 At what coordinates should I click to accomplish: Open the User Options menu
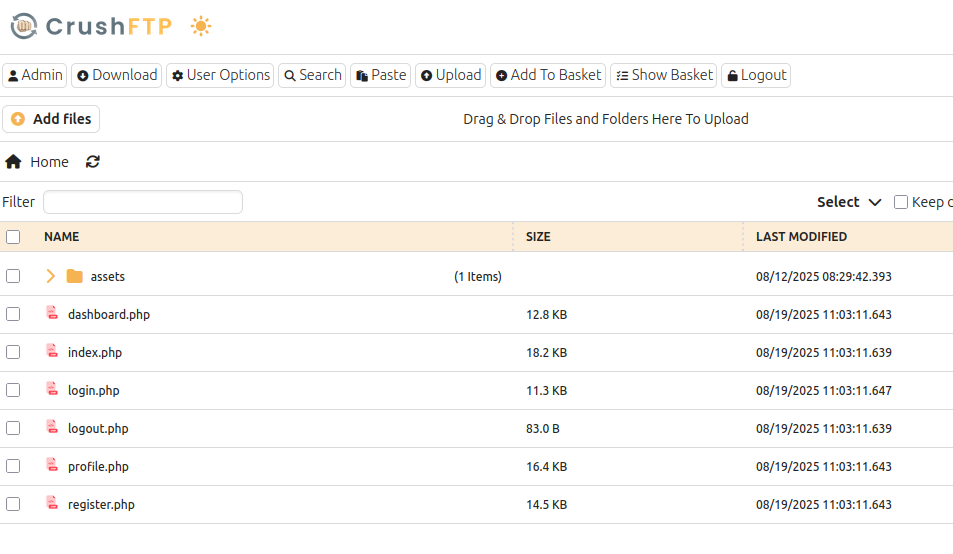tap(220, 75)
